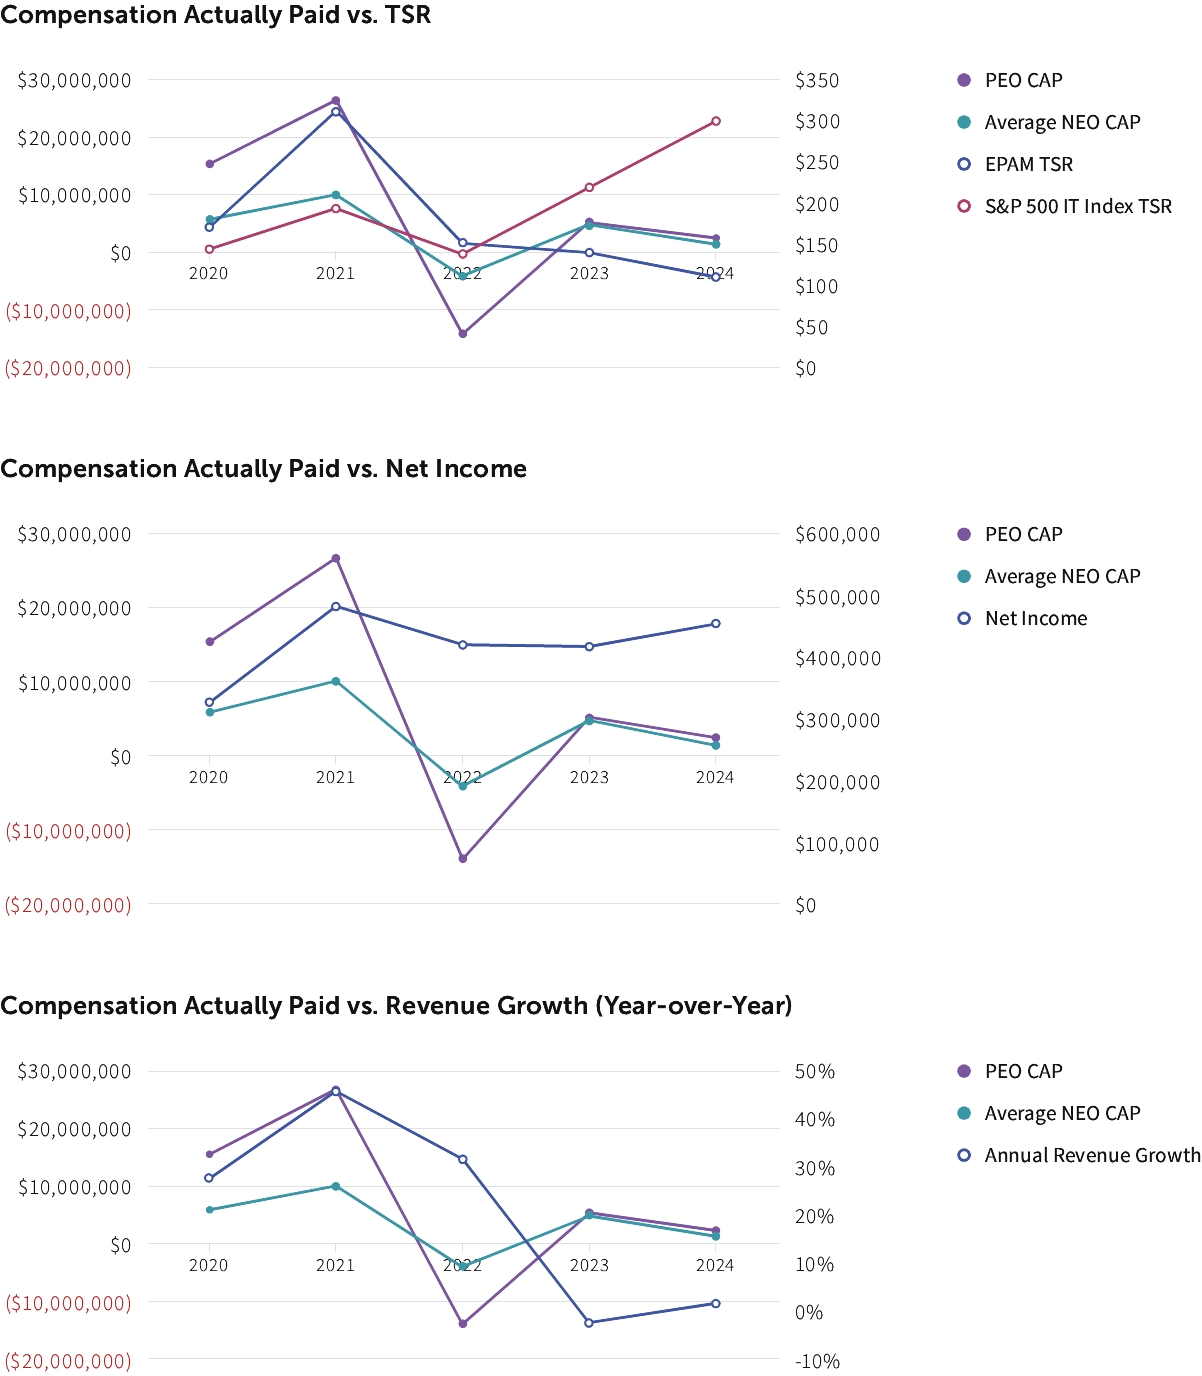Viewport: 1202px width, 1376px height.
Task: Click the EPAM TSR legend marker
Action: (x=964, y=164)
